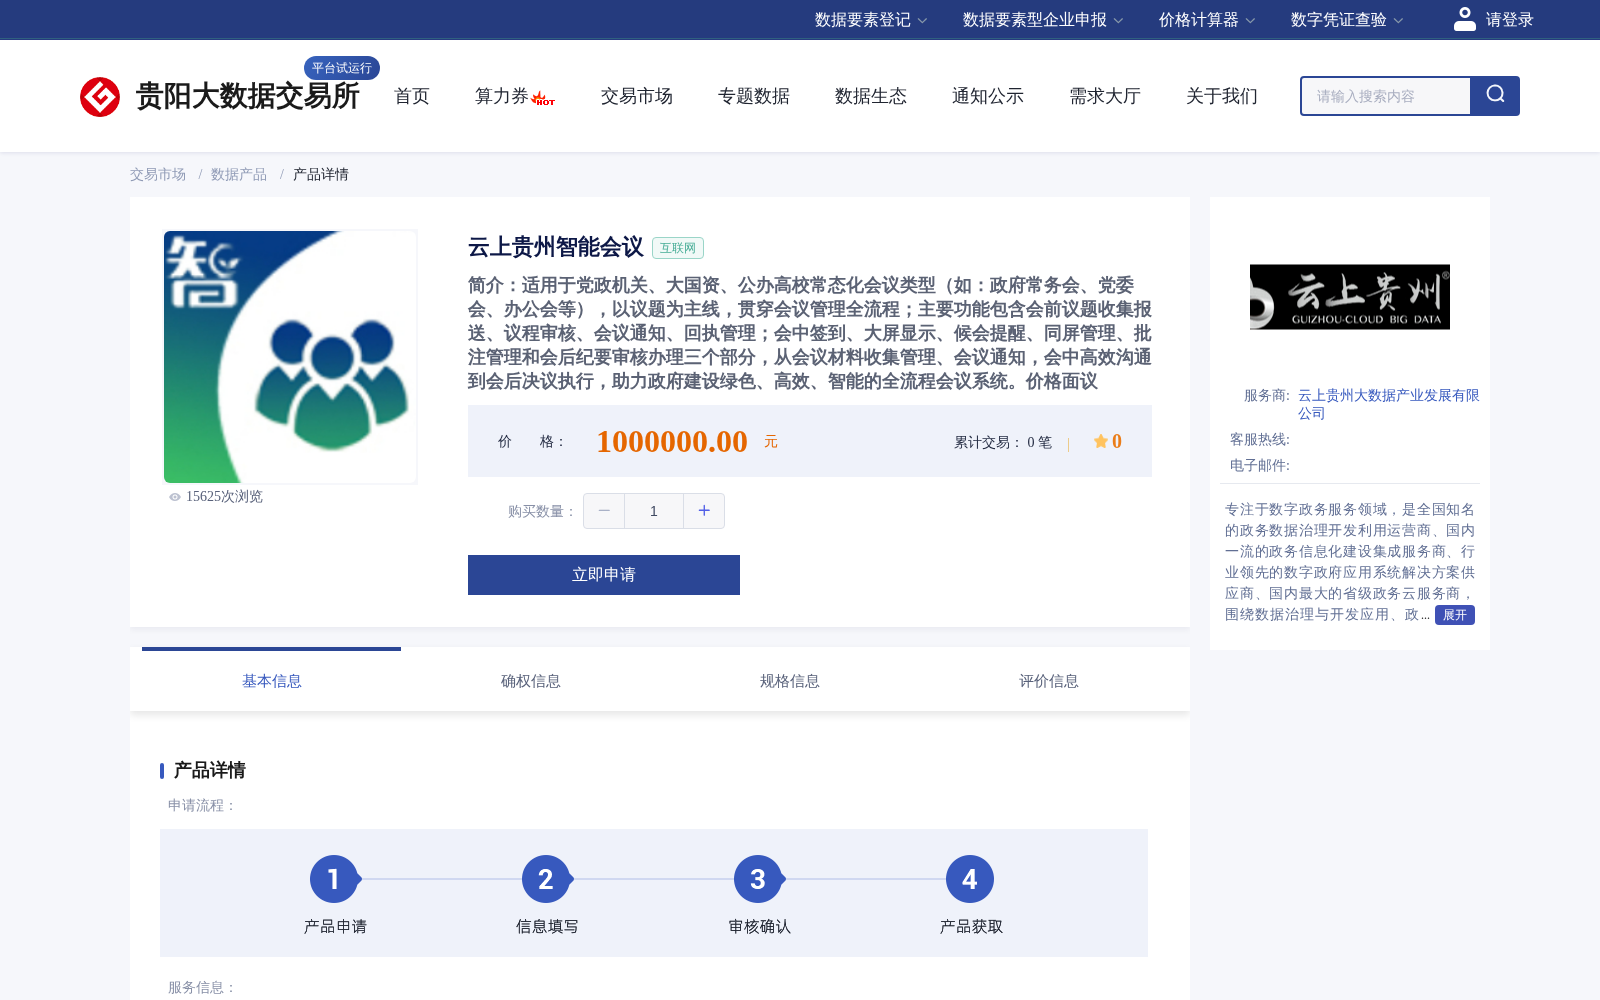Open the 数字凭证查验 dropdown
1600x1000 pixels.
1347,20
